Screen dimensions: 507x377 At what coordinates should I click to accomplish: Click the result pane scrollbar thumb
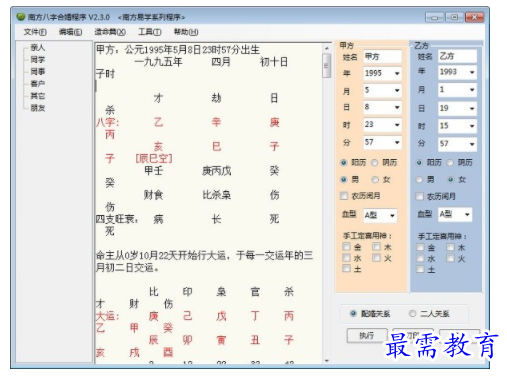(327, 66)
